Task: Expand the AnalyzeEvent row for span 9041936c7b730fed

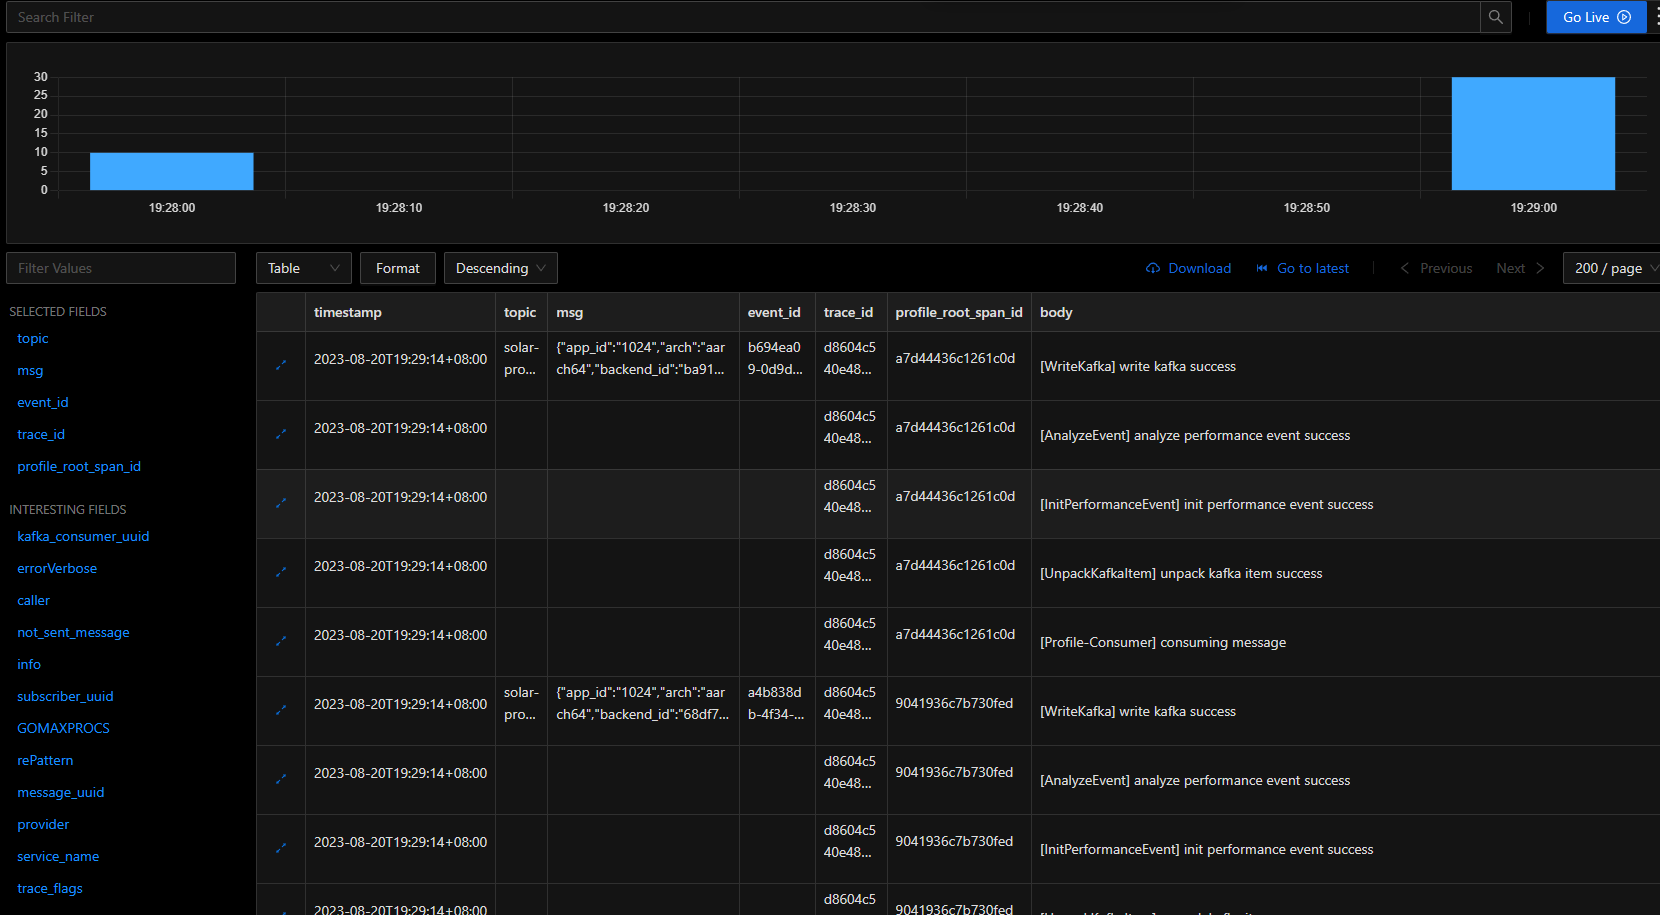Action: pyautogui.click(x=281, y=779)
